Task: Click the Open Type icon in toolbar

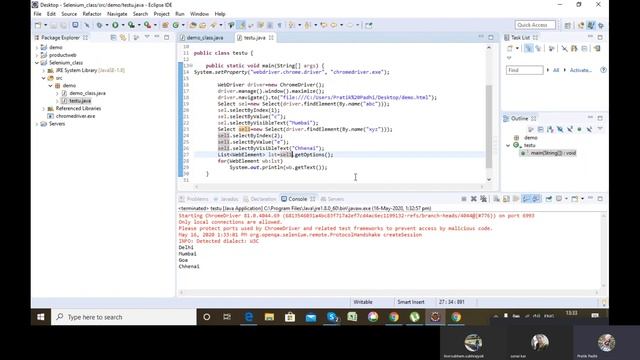Action: [193, 25]
